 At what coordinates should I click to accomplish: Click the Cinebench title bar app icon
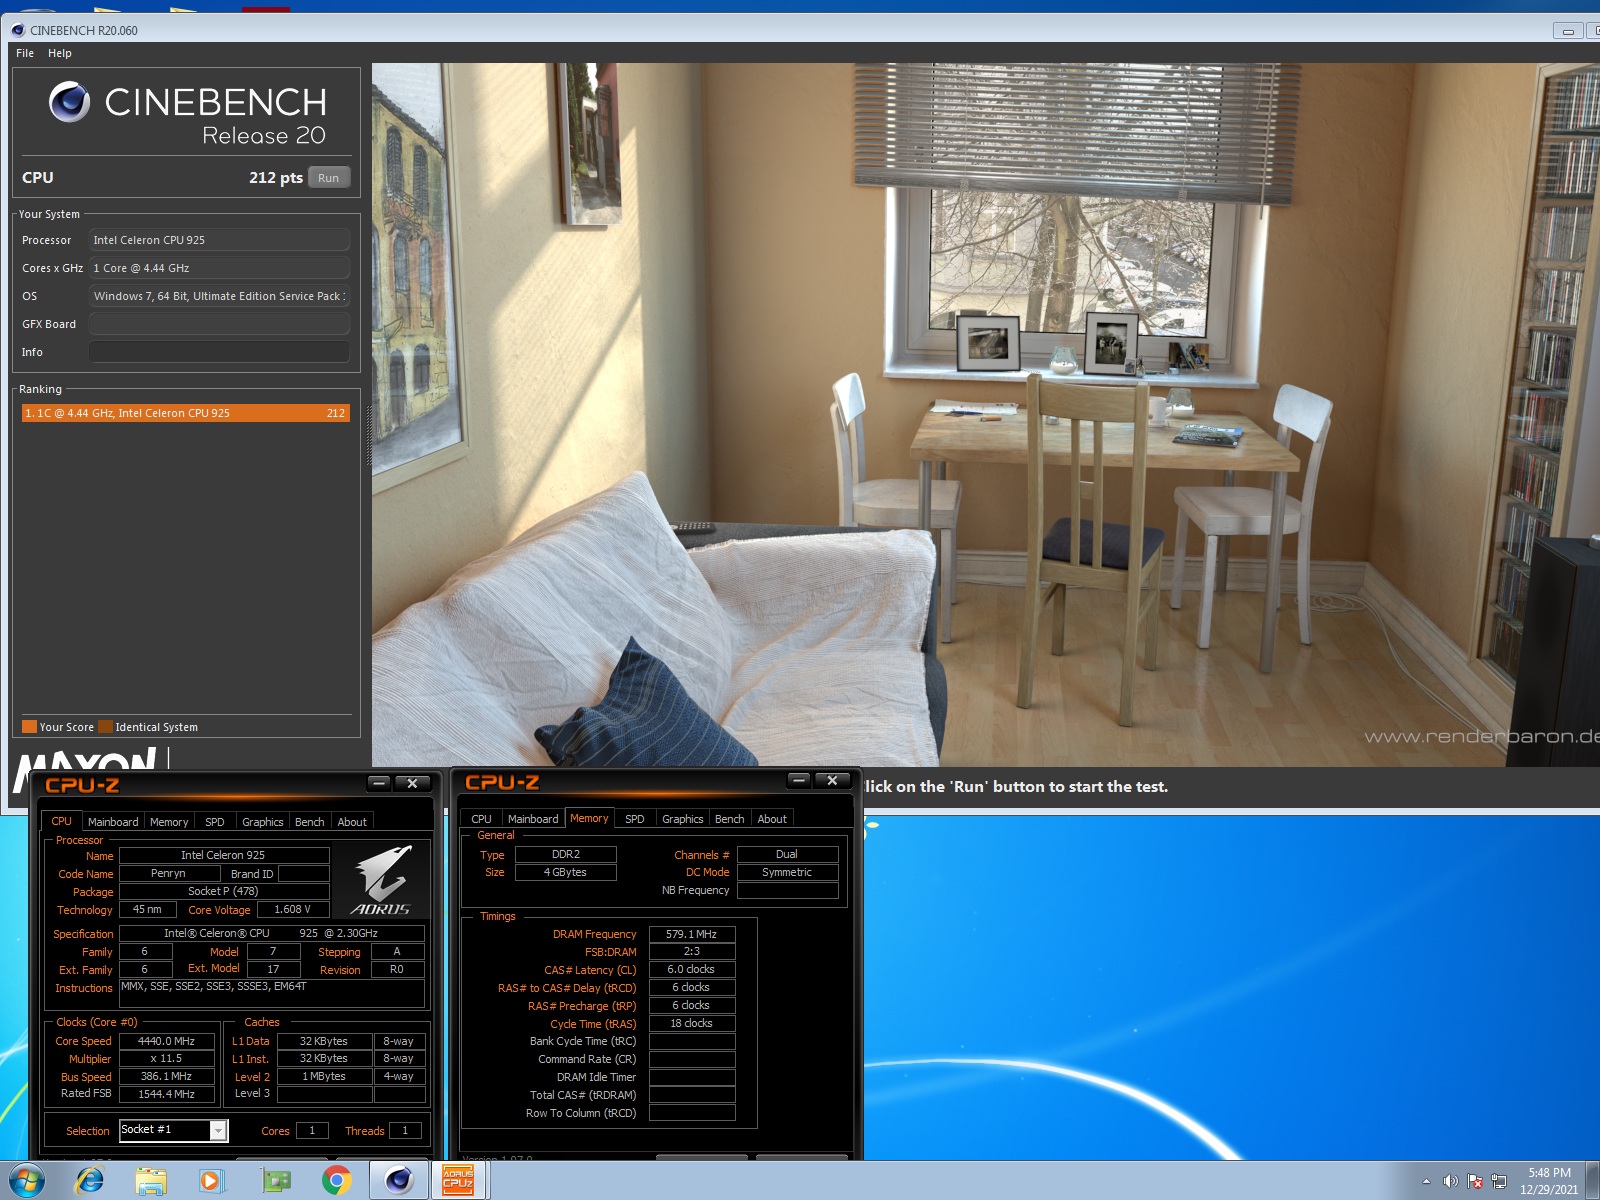tap(18, 30)
